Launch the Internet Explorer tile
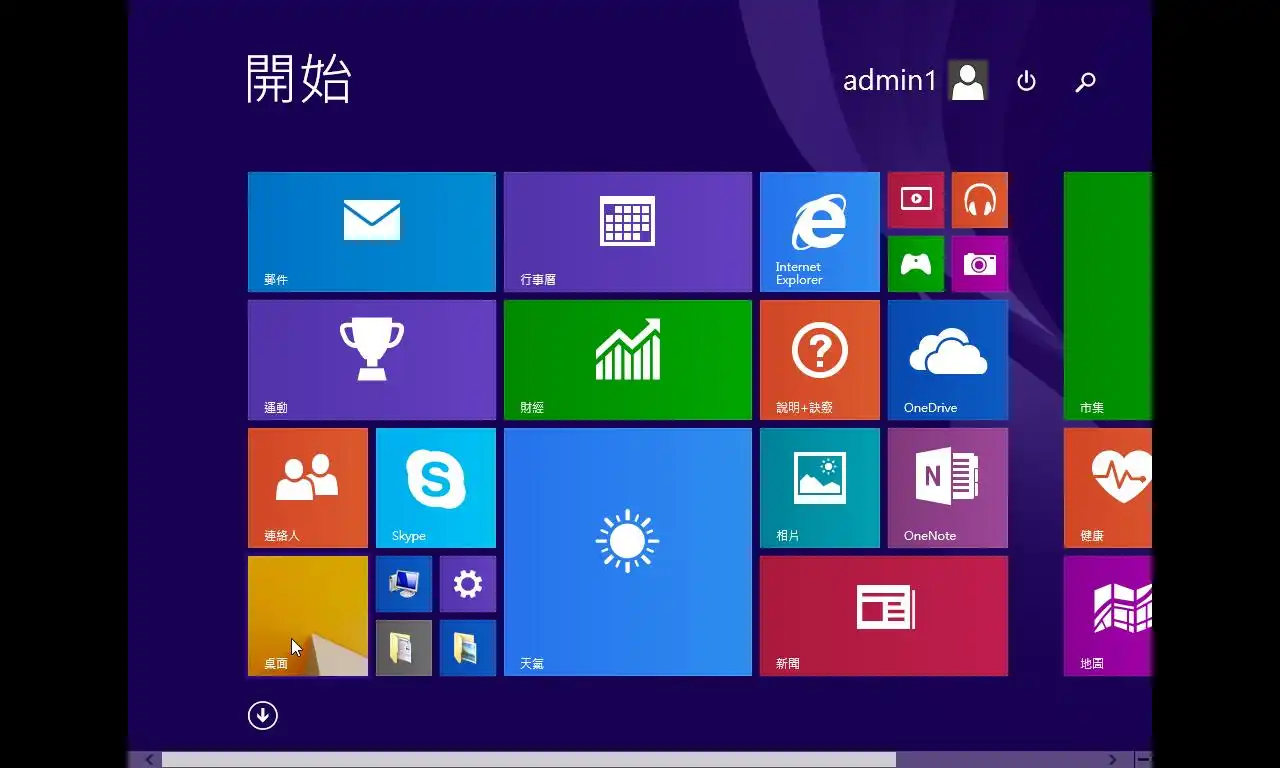This screenshot has height=768, width=1280. click(820, 232)
